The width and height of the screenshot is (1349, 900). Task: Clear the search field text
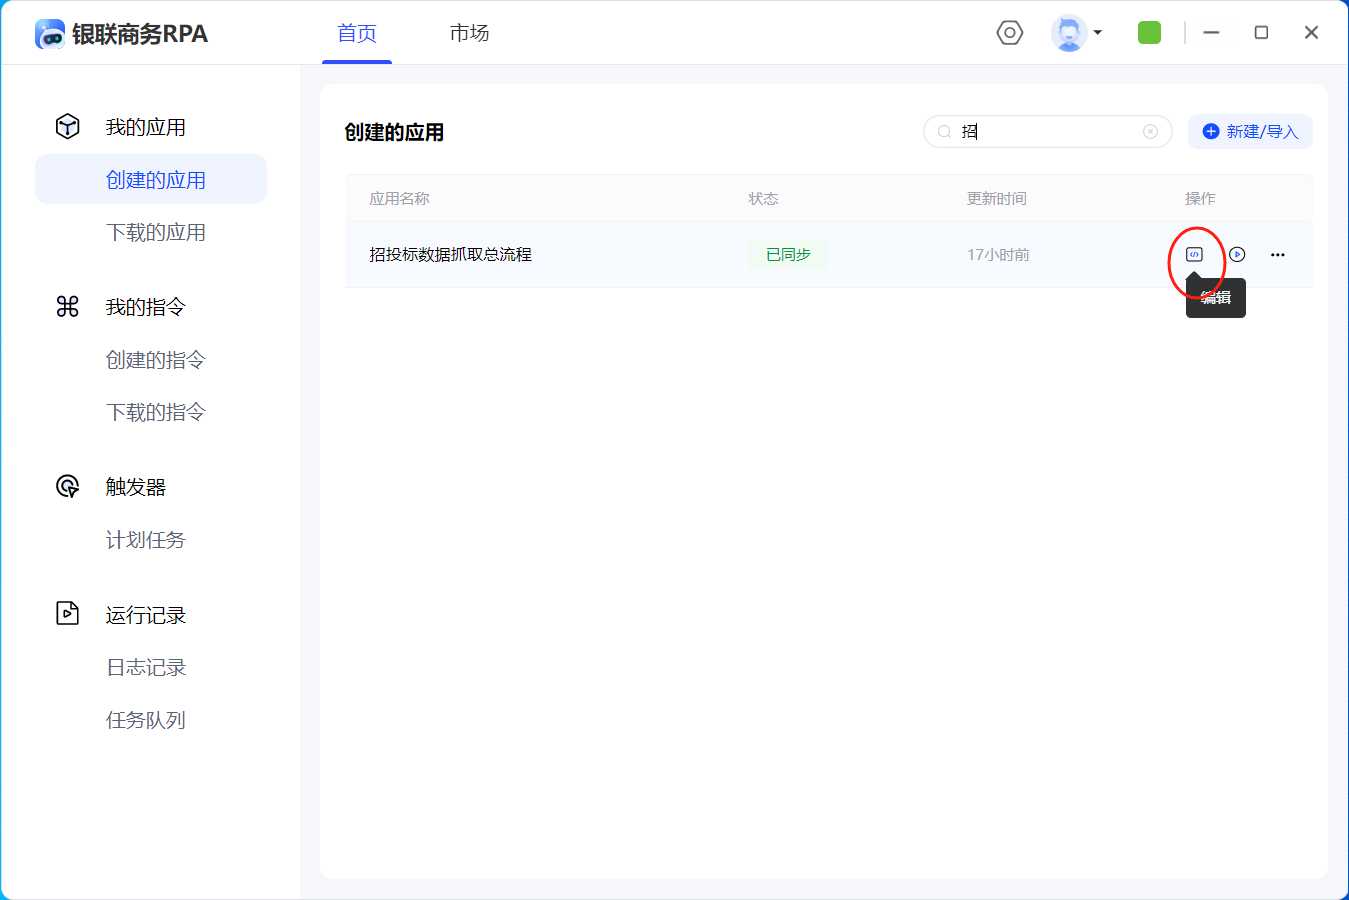click(x=1150, y=132)
